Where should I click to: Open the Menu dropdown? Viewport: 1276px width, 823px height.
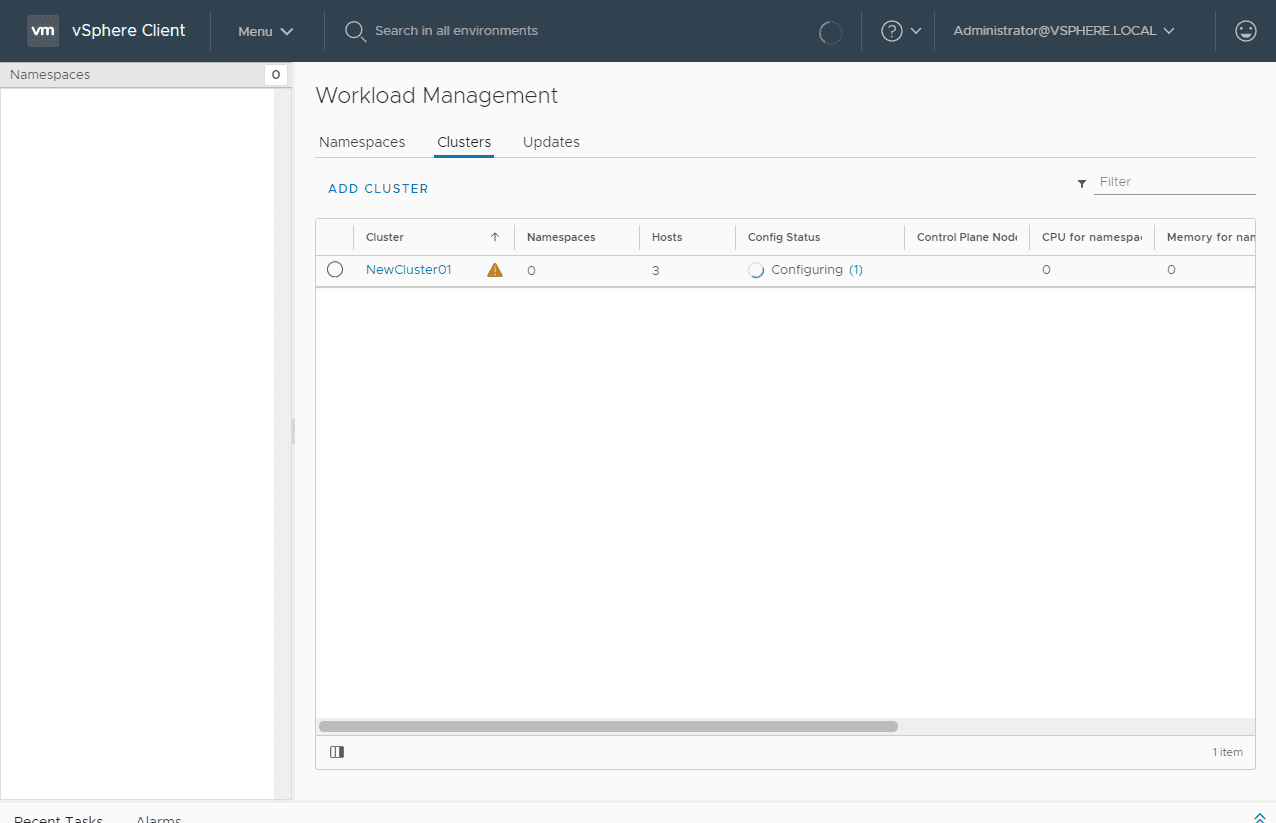click(x=264, y=30)
